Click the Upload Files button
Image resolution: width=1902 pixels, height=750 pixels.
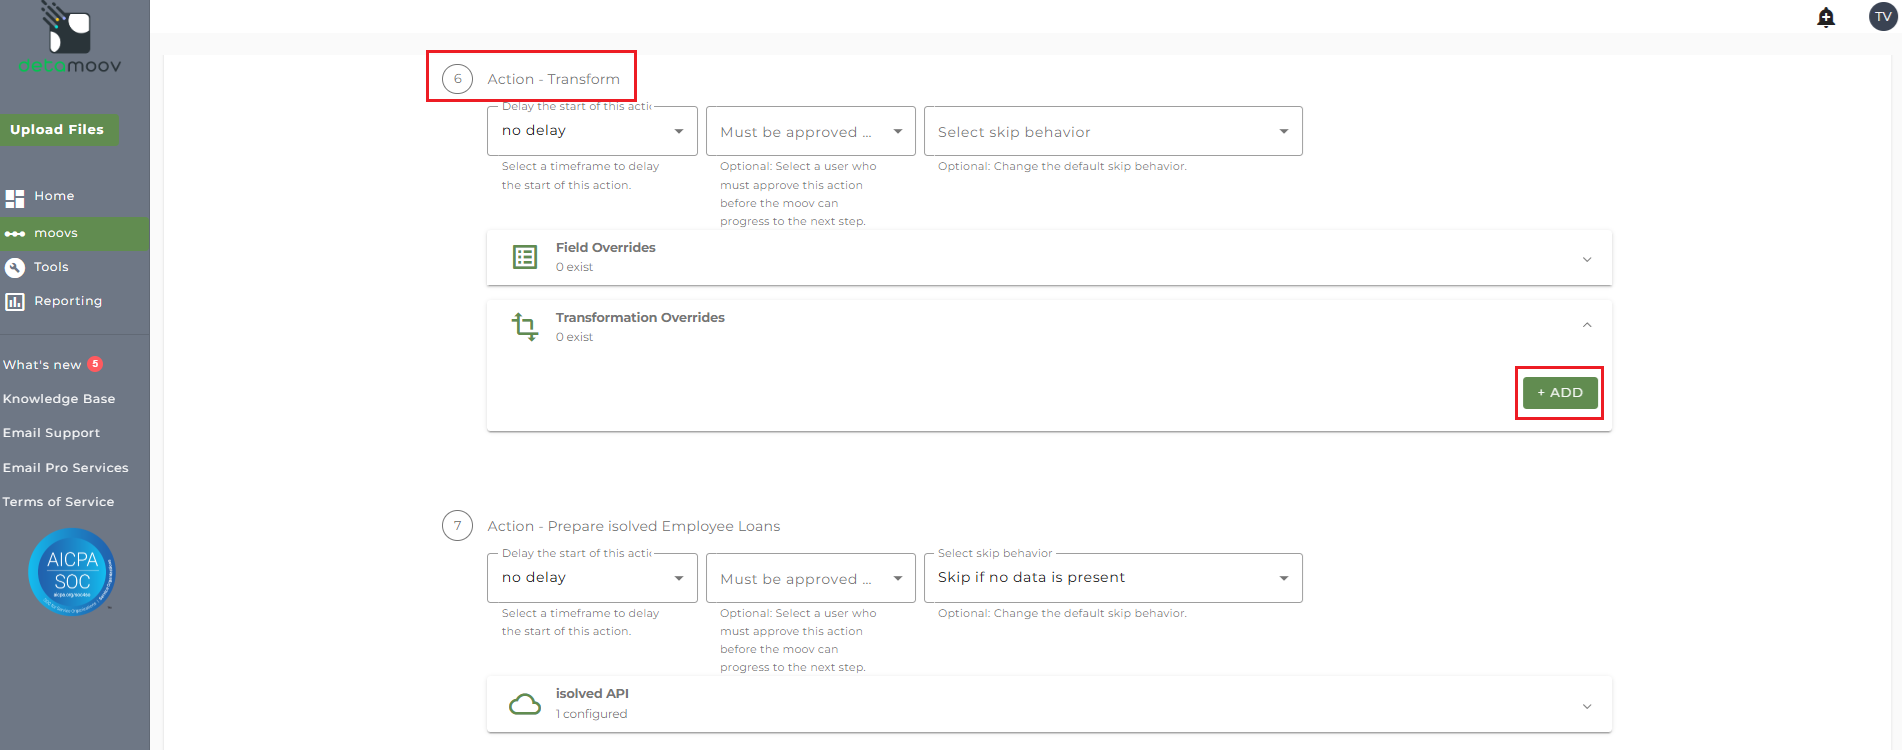57,130
